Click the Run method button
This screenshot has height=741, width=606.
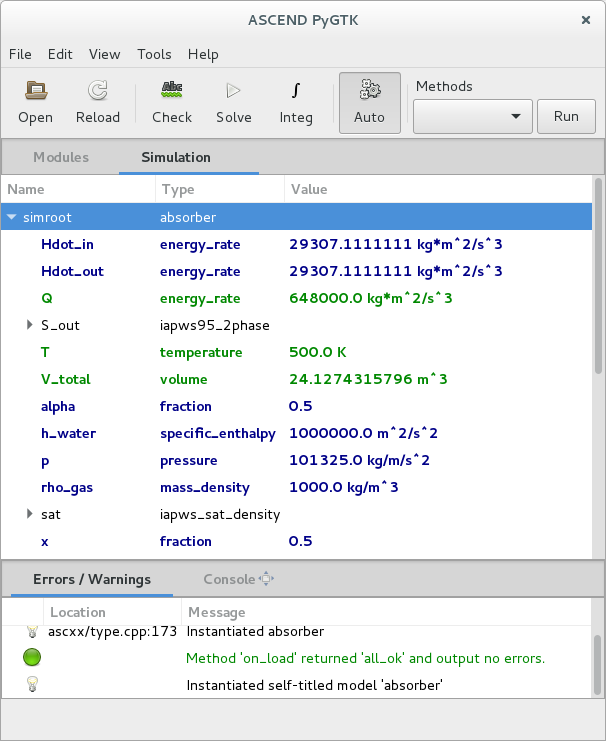pyautogui.click(x=566, y=116)
